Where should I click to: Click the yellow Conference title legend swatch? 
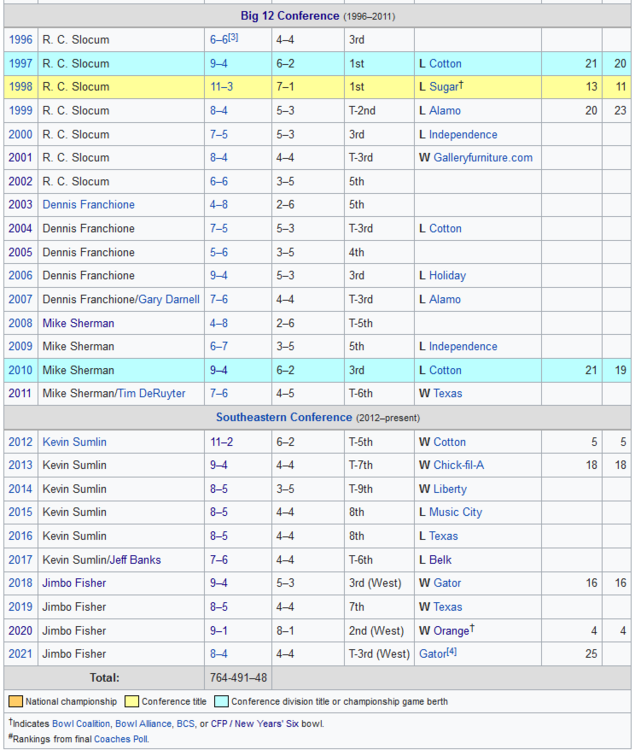coord(131,702)
